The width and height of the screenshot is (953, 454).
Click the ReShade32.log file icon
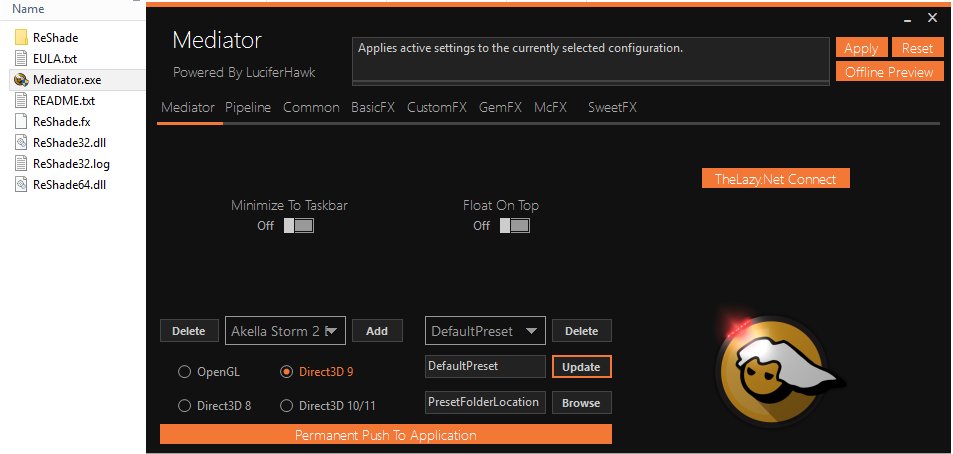tap(21, 163)
